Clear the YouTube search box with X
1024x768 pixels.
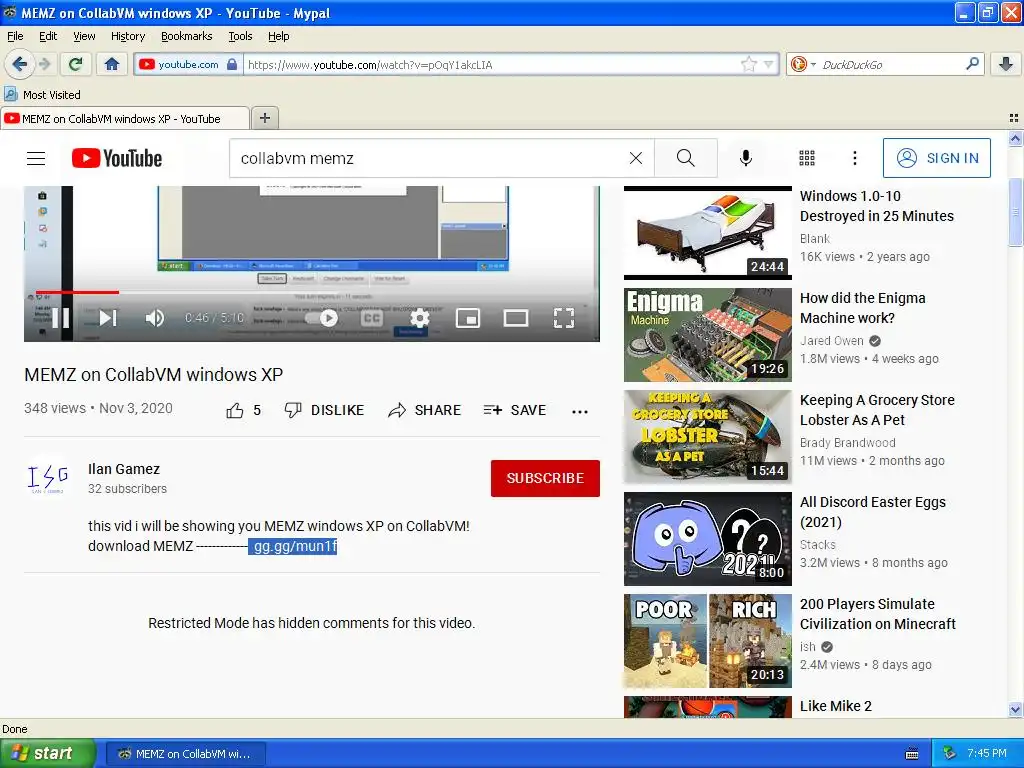635,158
